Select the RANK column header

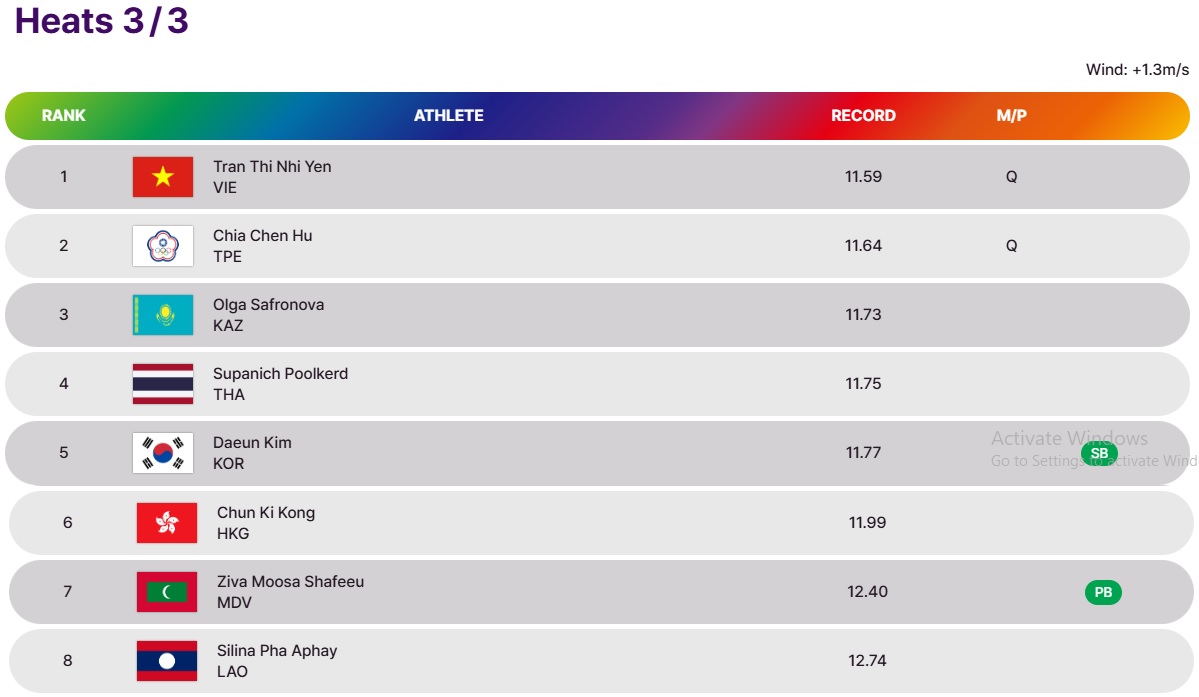(x=63, y=115)
